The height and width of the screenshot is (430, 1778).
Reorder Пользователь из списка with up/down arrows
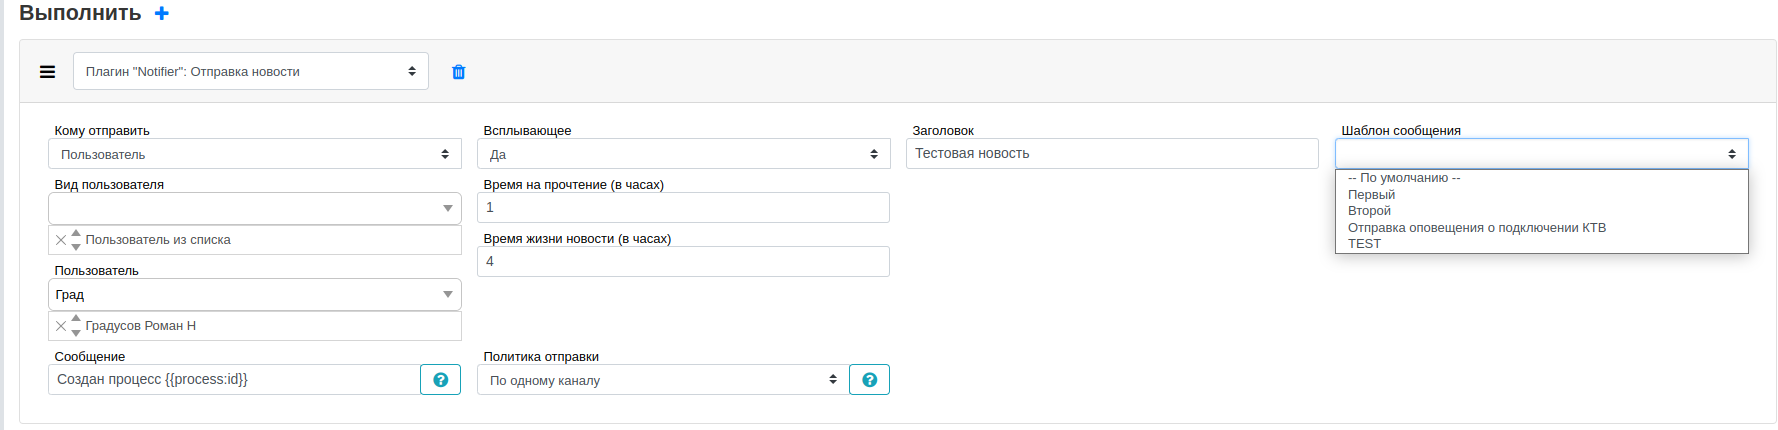(x=76, y=240)
